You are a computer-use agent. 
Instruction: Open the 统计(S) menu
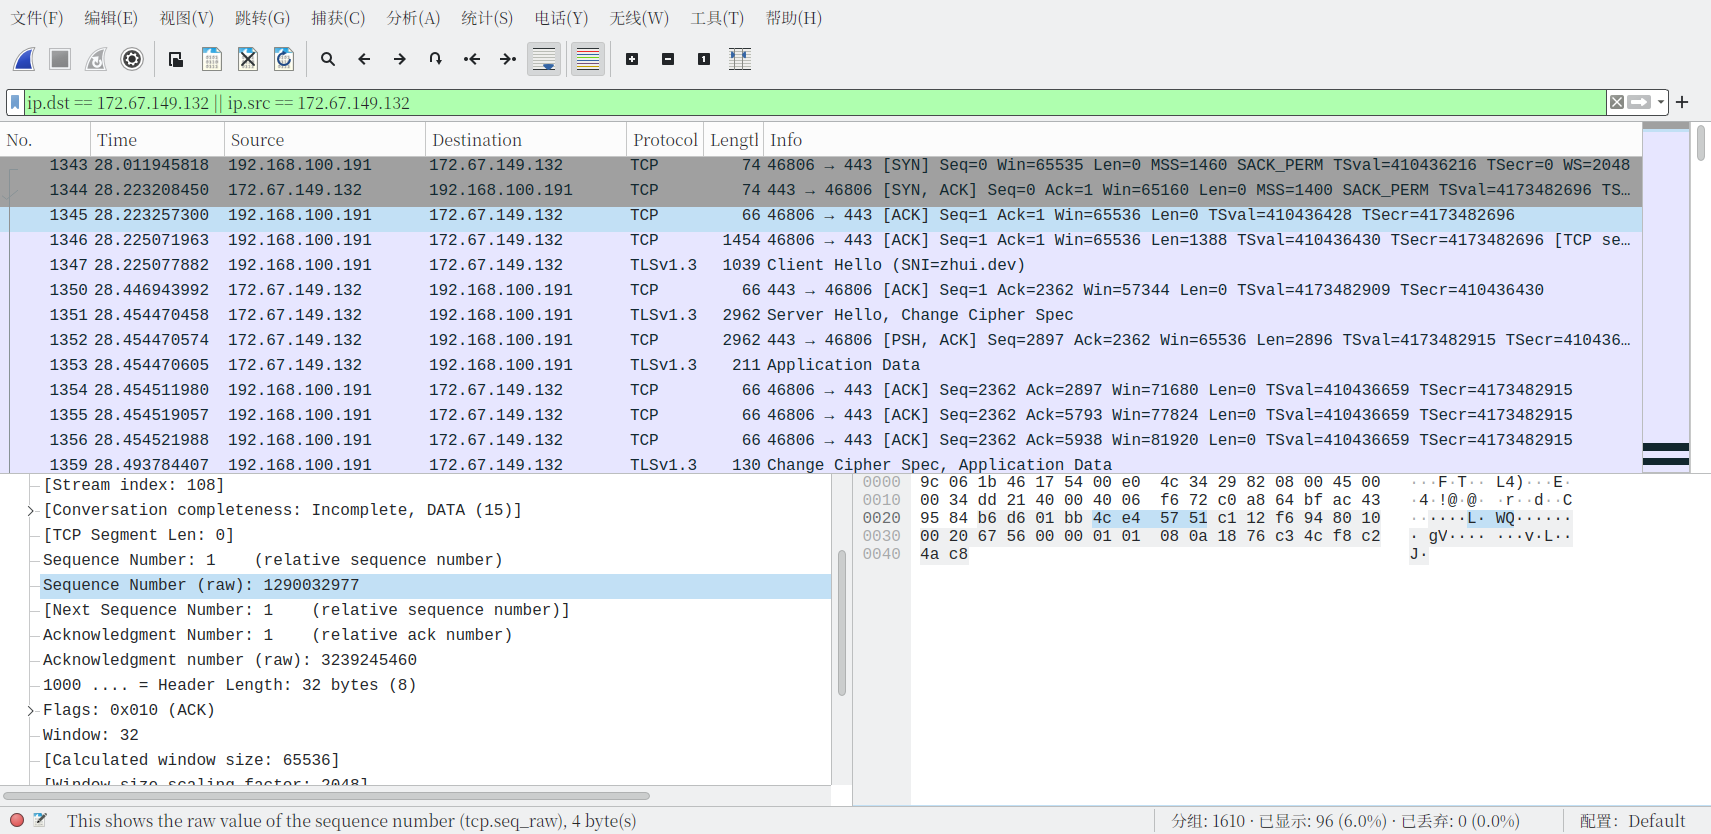(x=487, y=18)
